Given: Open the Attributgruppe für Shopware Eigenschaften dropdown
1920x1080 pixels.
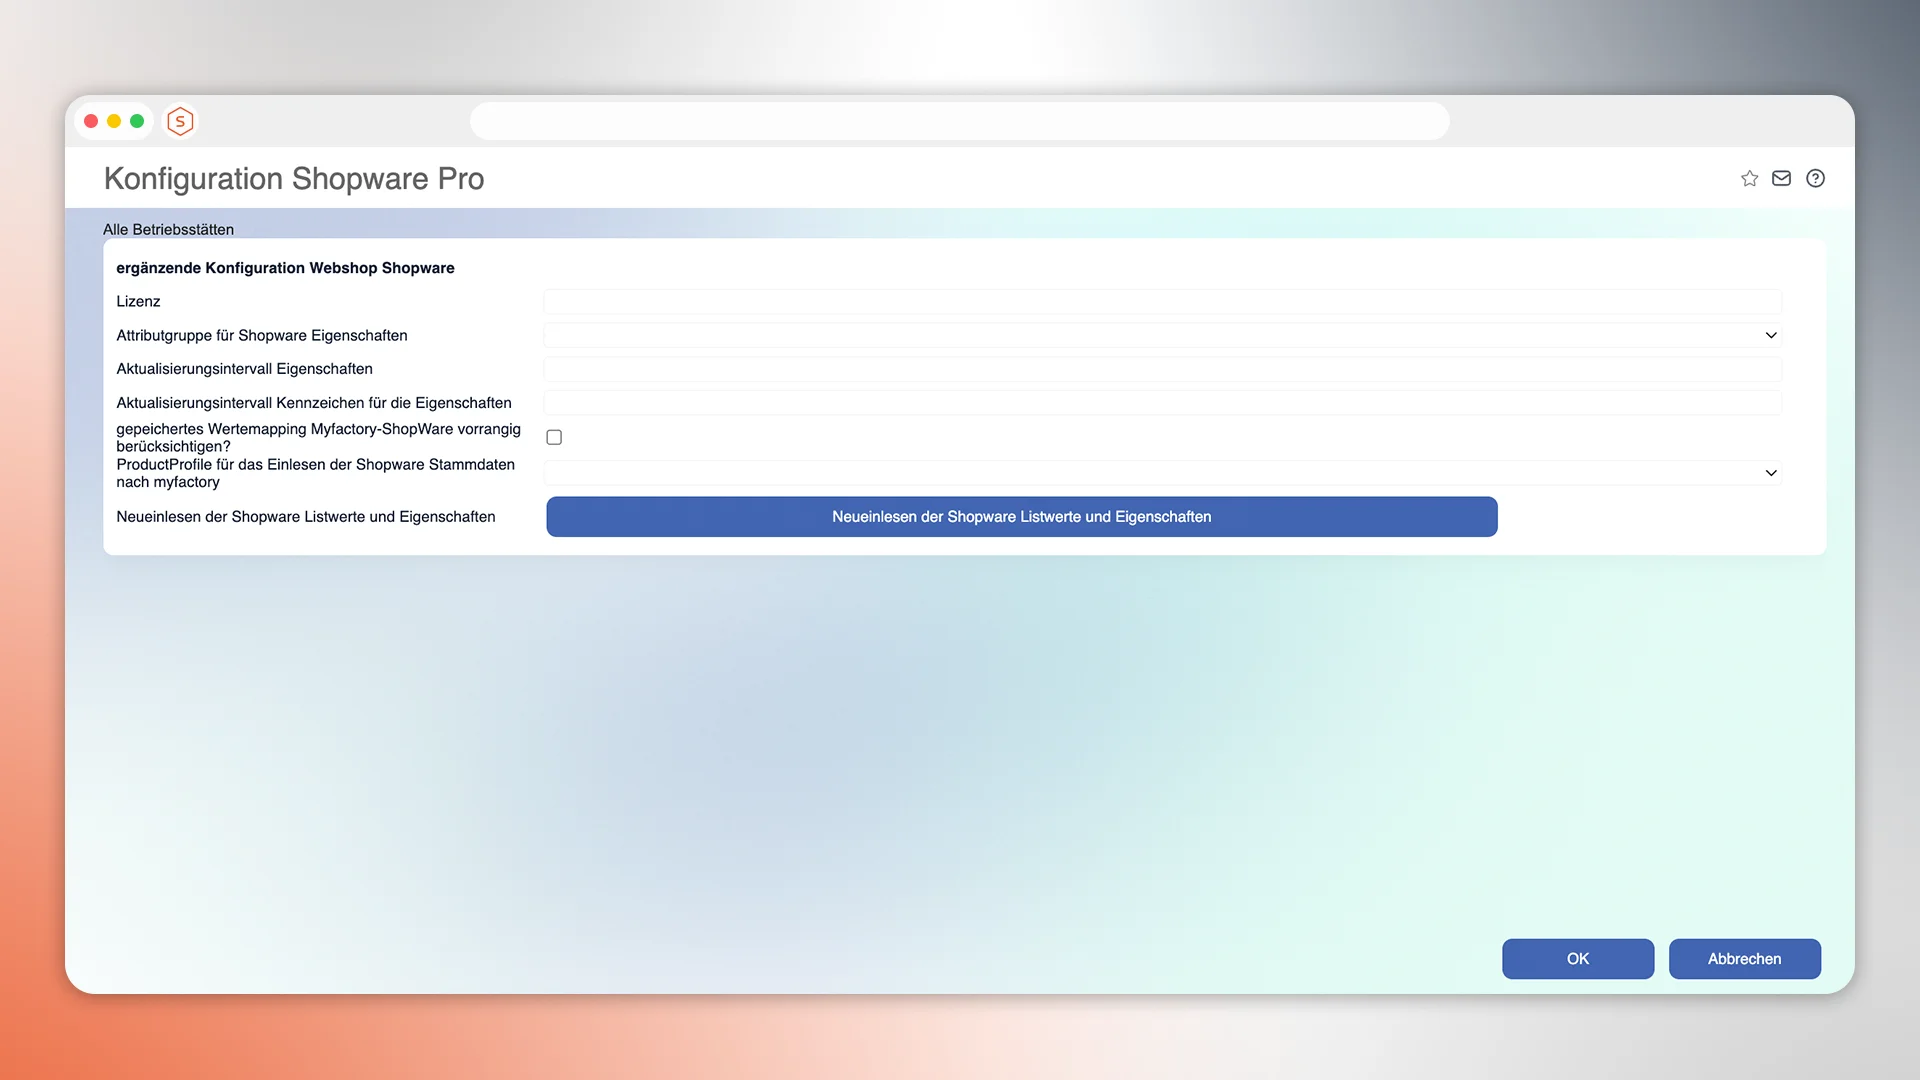Looking at the screenshot, I should [1160, 335].
